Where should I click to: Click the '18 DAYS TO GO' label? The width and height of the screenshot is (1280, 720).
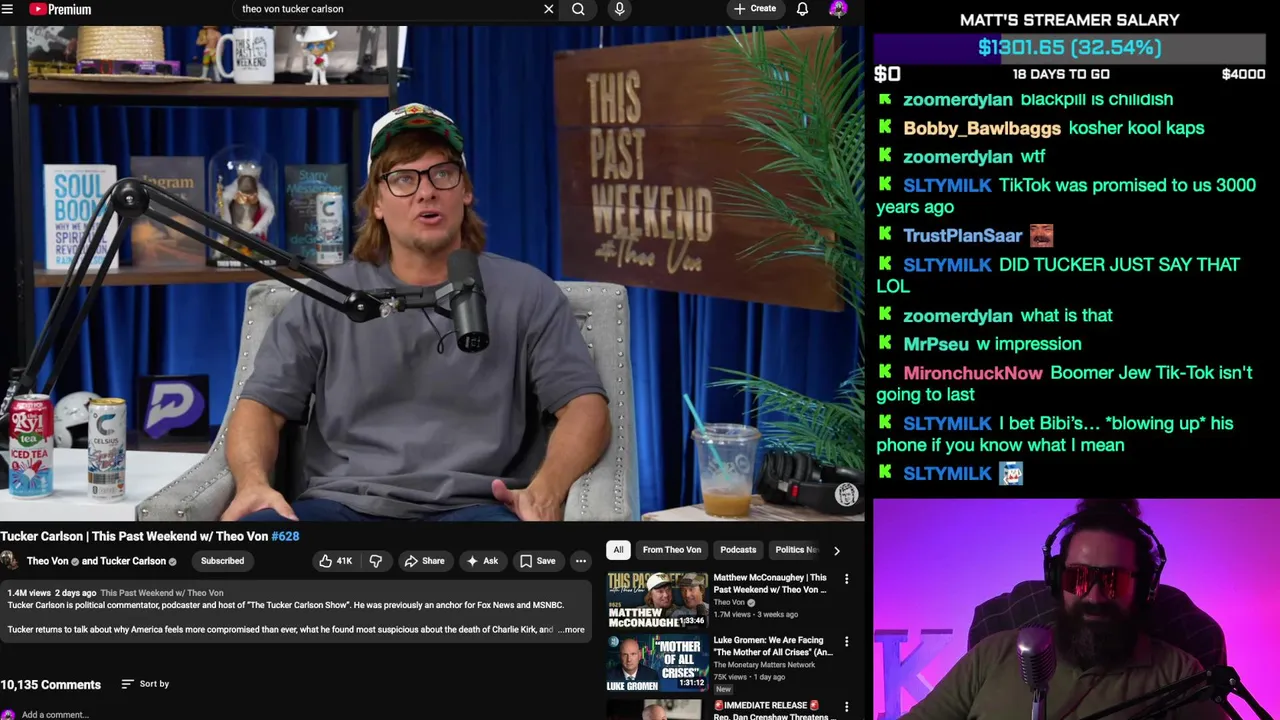click(x=1061, y=74)
